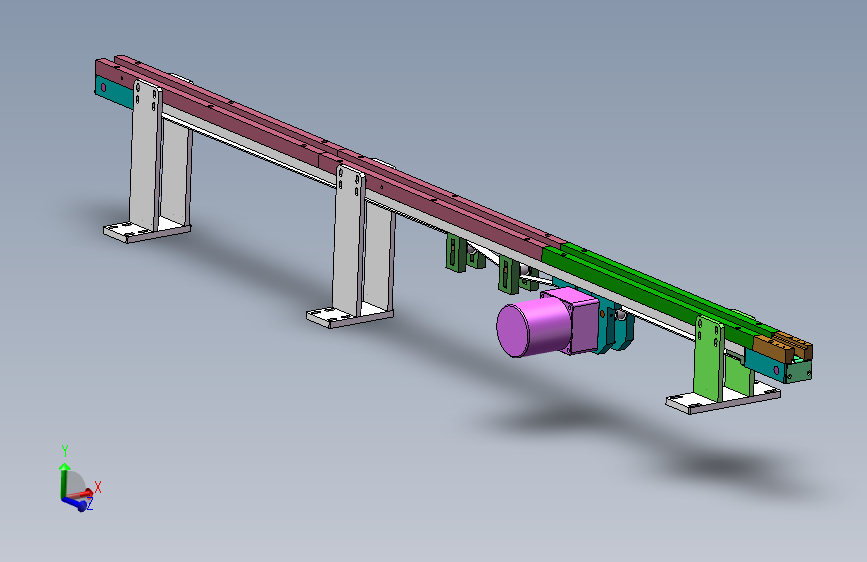The height and width of the screenshot is (562, 867).
Task: Click the green Y axis arrow of the triad
Action: point(64,479)
